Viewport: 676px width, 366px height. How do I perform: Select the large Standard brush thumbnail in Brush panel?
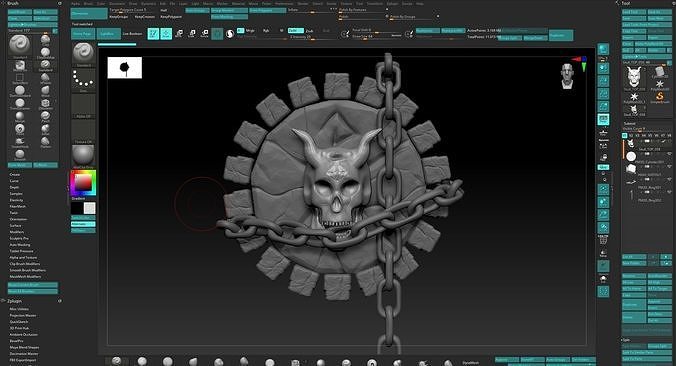click(x=19, y=45)
